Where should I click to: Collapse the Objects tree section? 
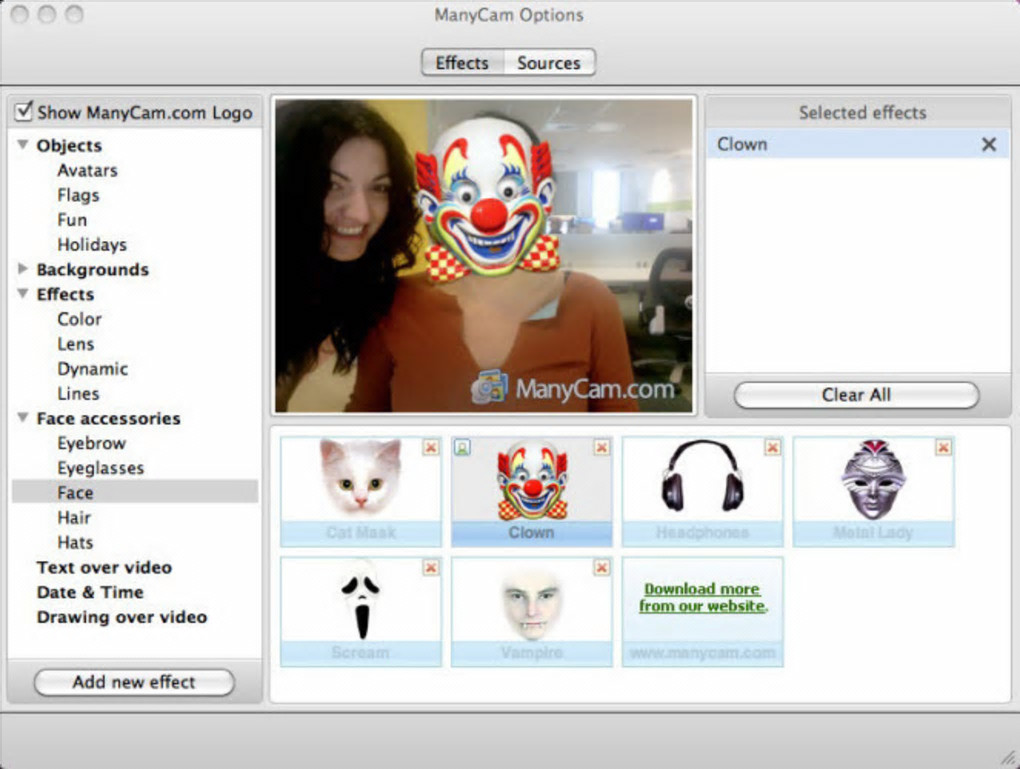point(23,144)
